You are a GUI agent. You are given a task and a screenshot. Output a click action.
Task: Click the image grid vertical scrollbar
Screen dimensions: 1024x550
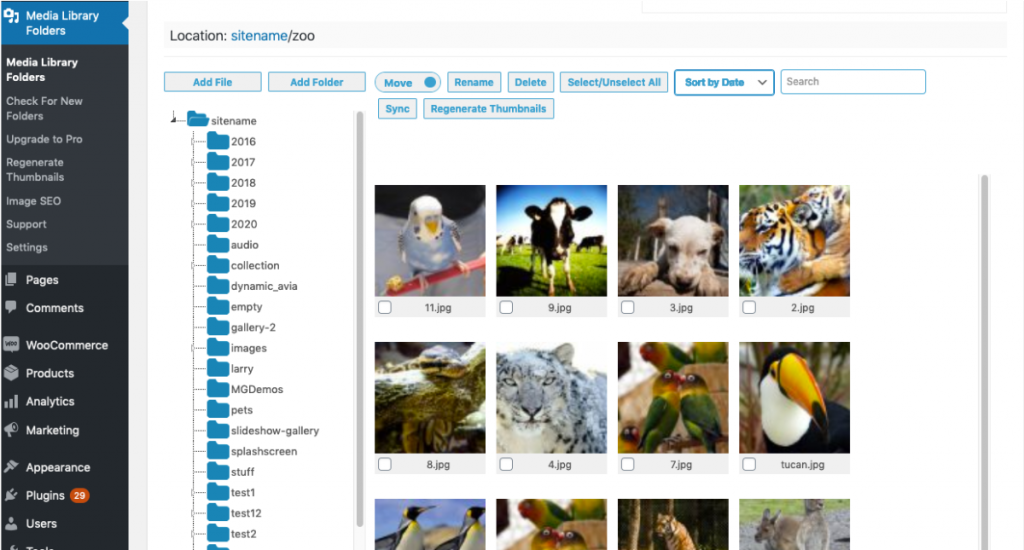tap(984, 362)
